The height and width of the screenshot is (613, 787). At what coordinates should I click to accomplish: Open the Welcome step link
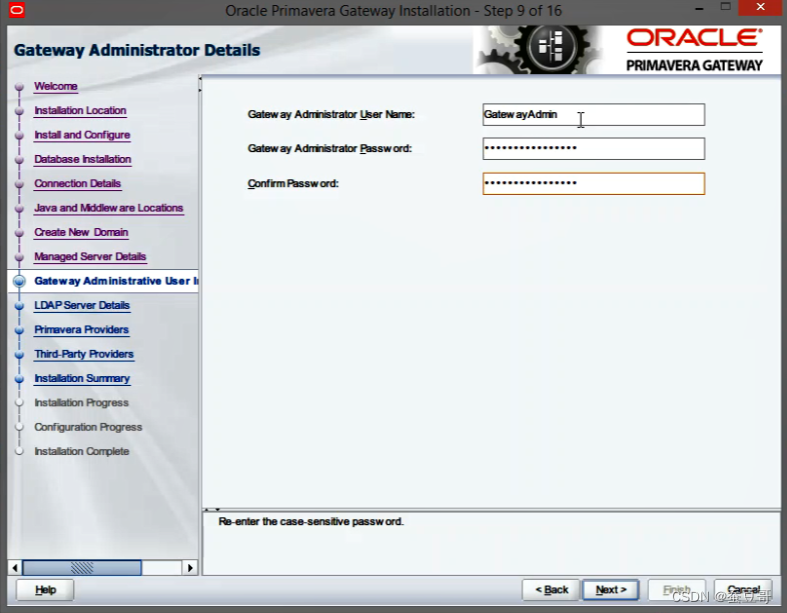[56, 86]
